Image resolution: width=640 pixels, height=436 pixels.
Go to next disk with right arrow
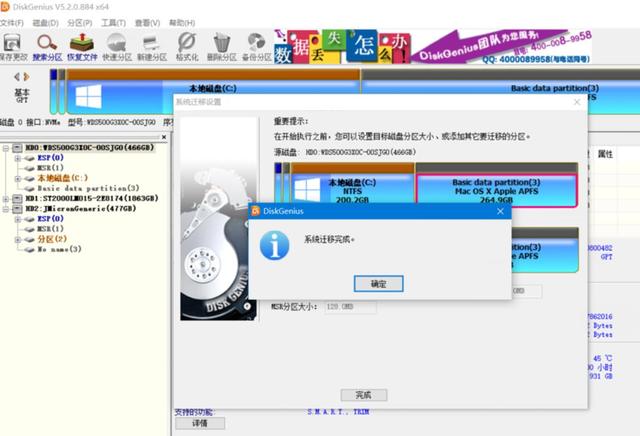click(26, 76)
